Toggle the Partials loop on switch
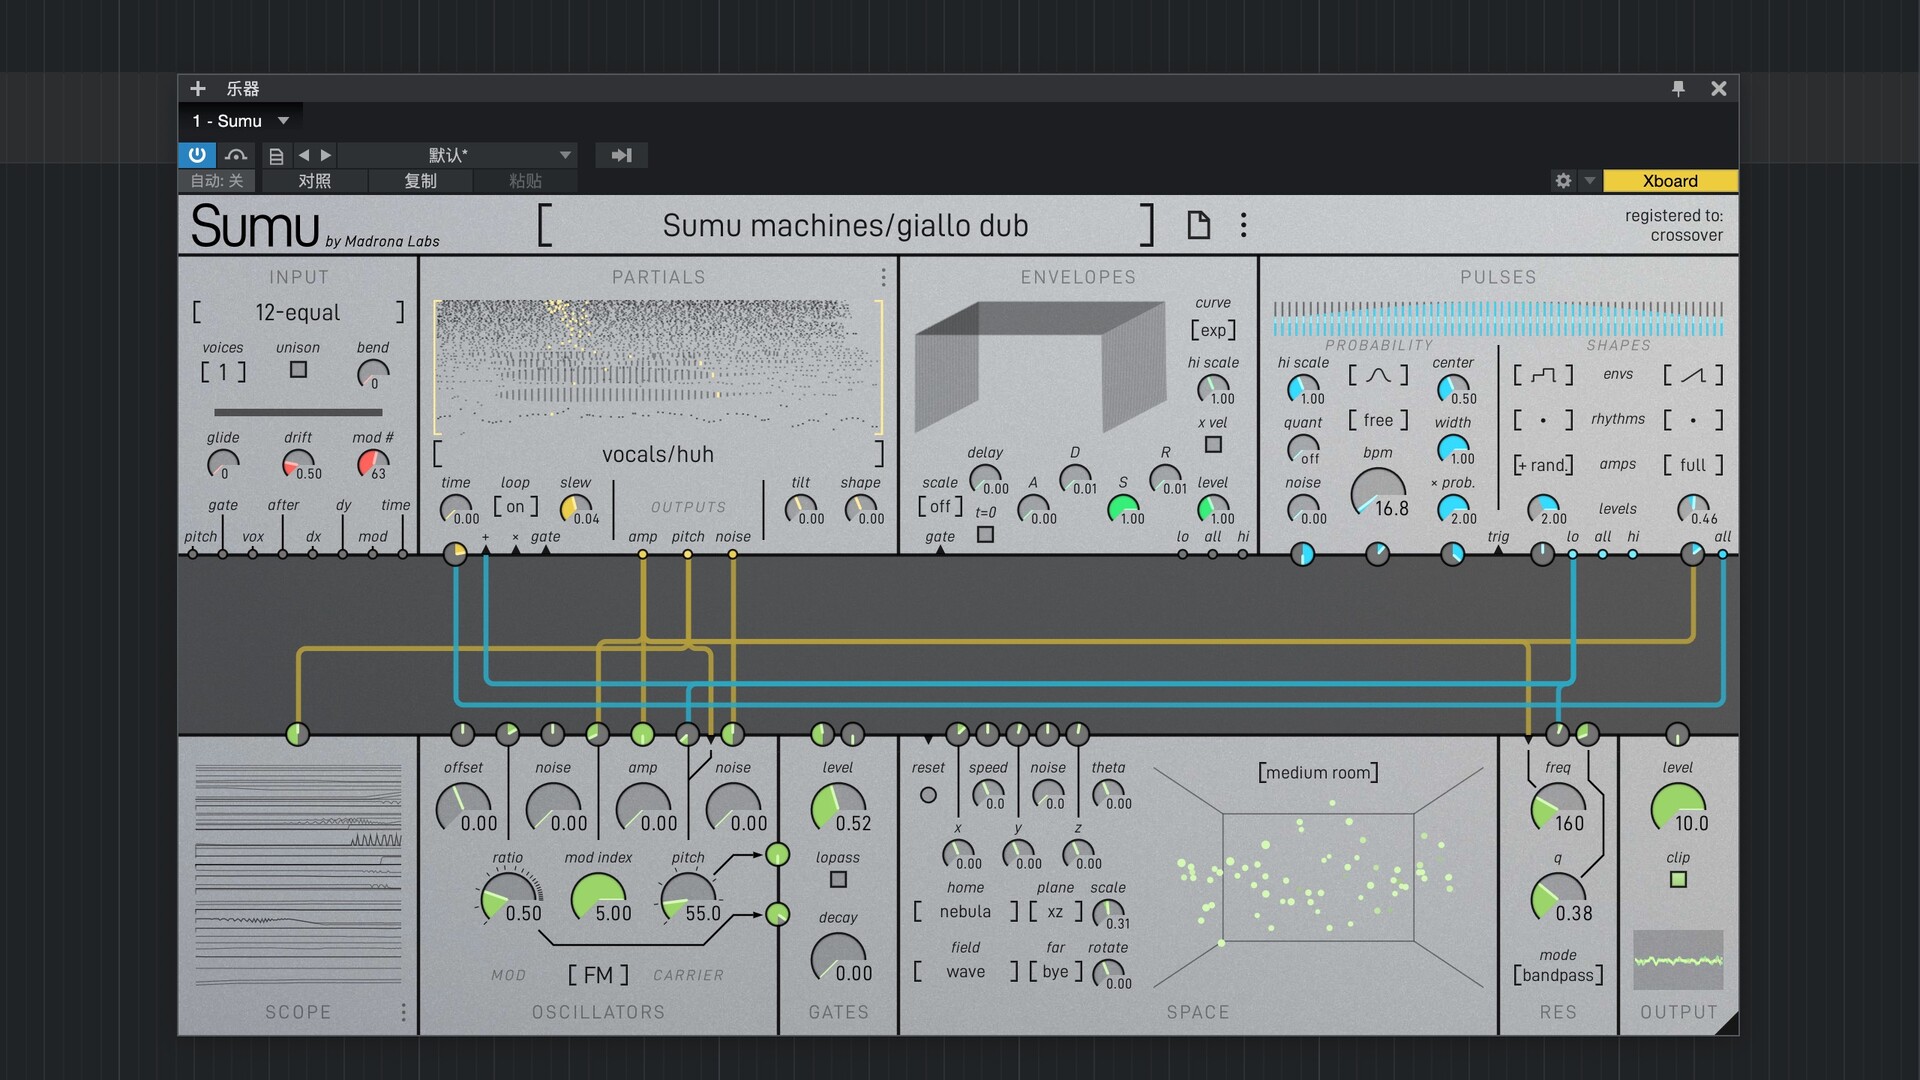The height and width of the screenshot is (1080, 1920). (515, 506)
